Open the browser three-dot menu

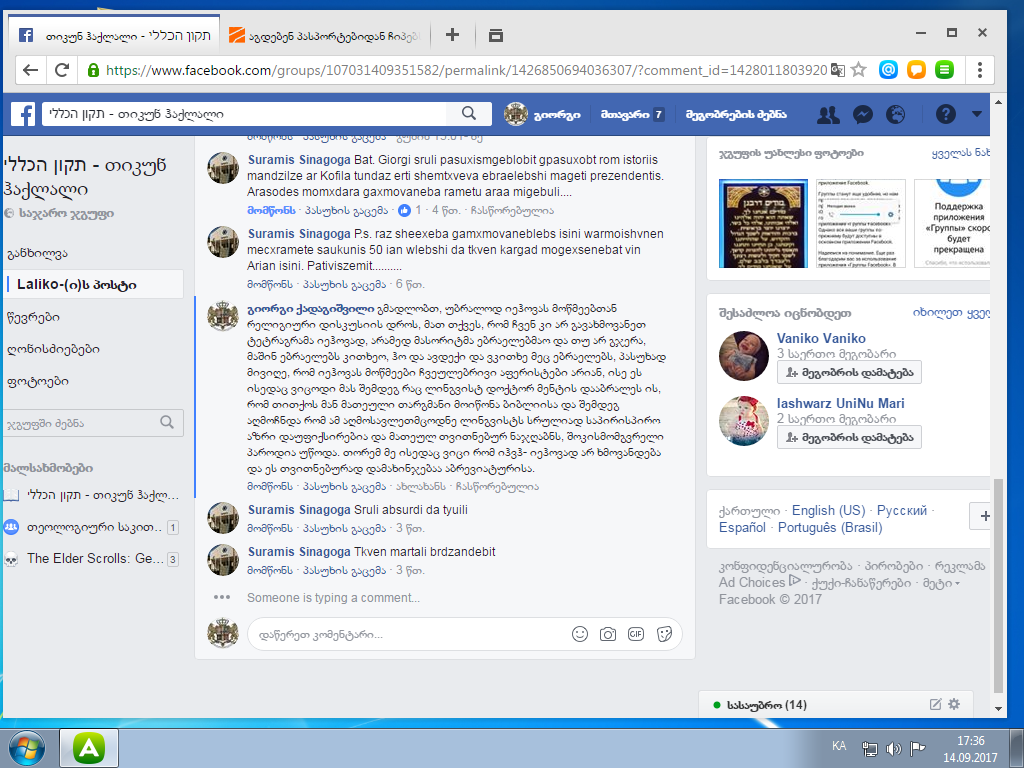[980, 70]
